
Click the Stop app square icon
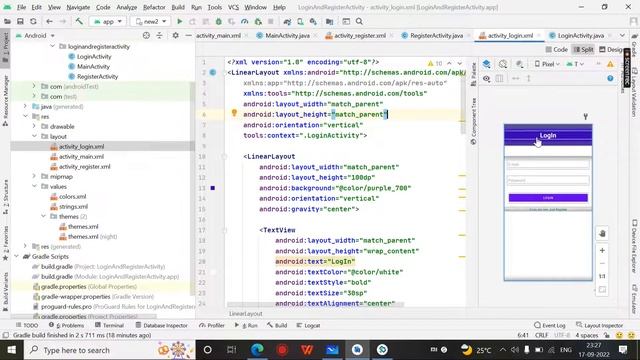271,21
